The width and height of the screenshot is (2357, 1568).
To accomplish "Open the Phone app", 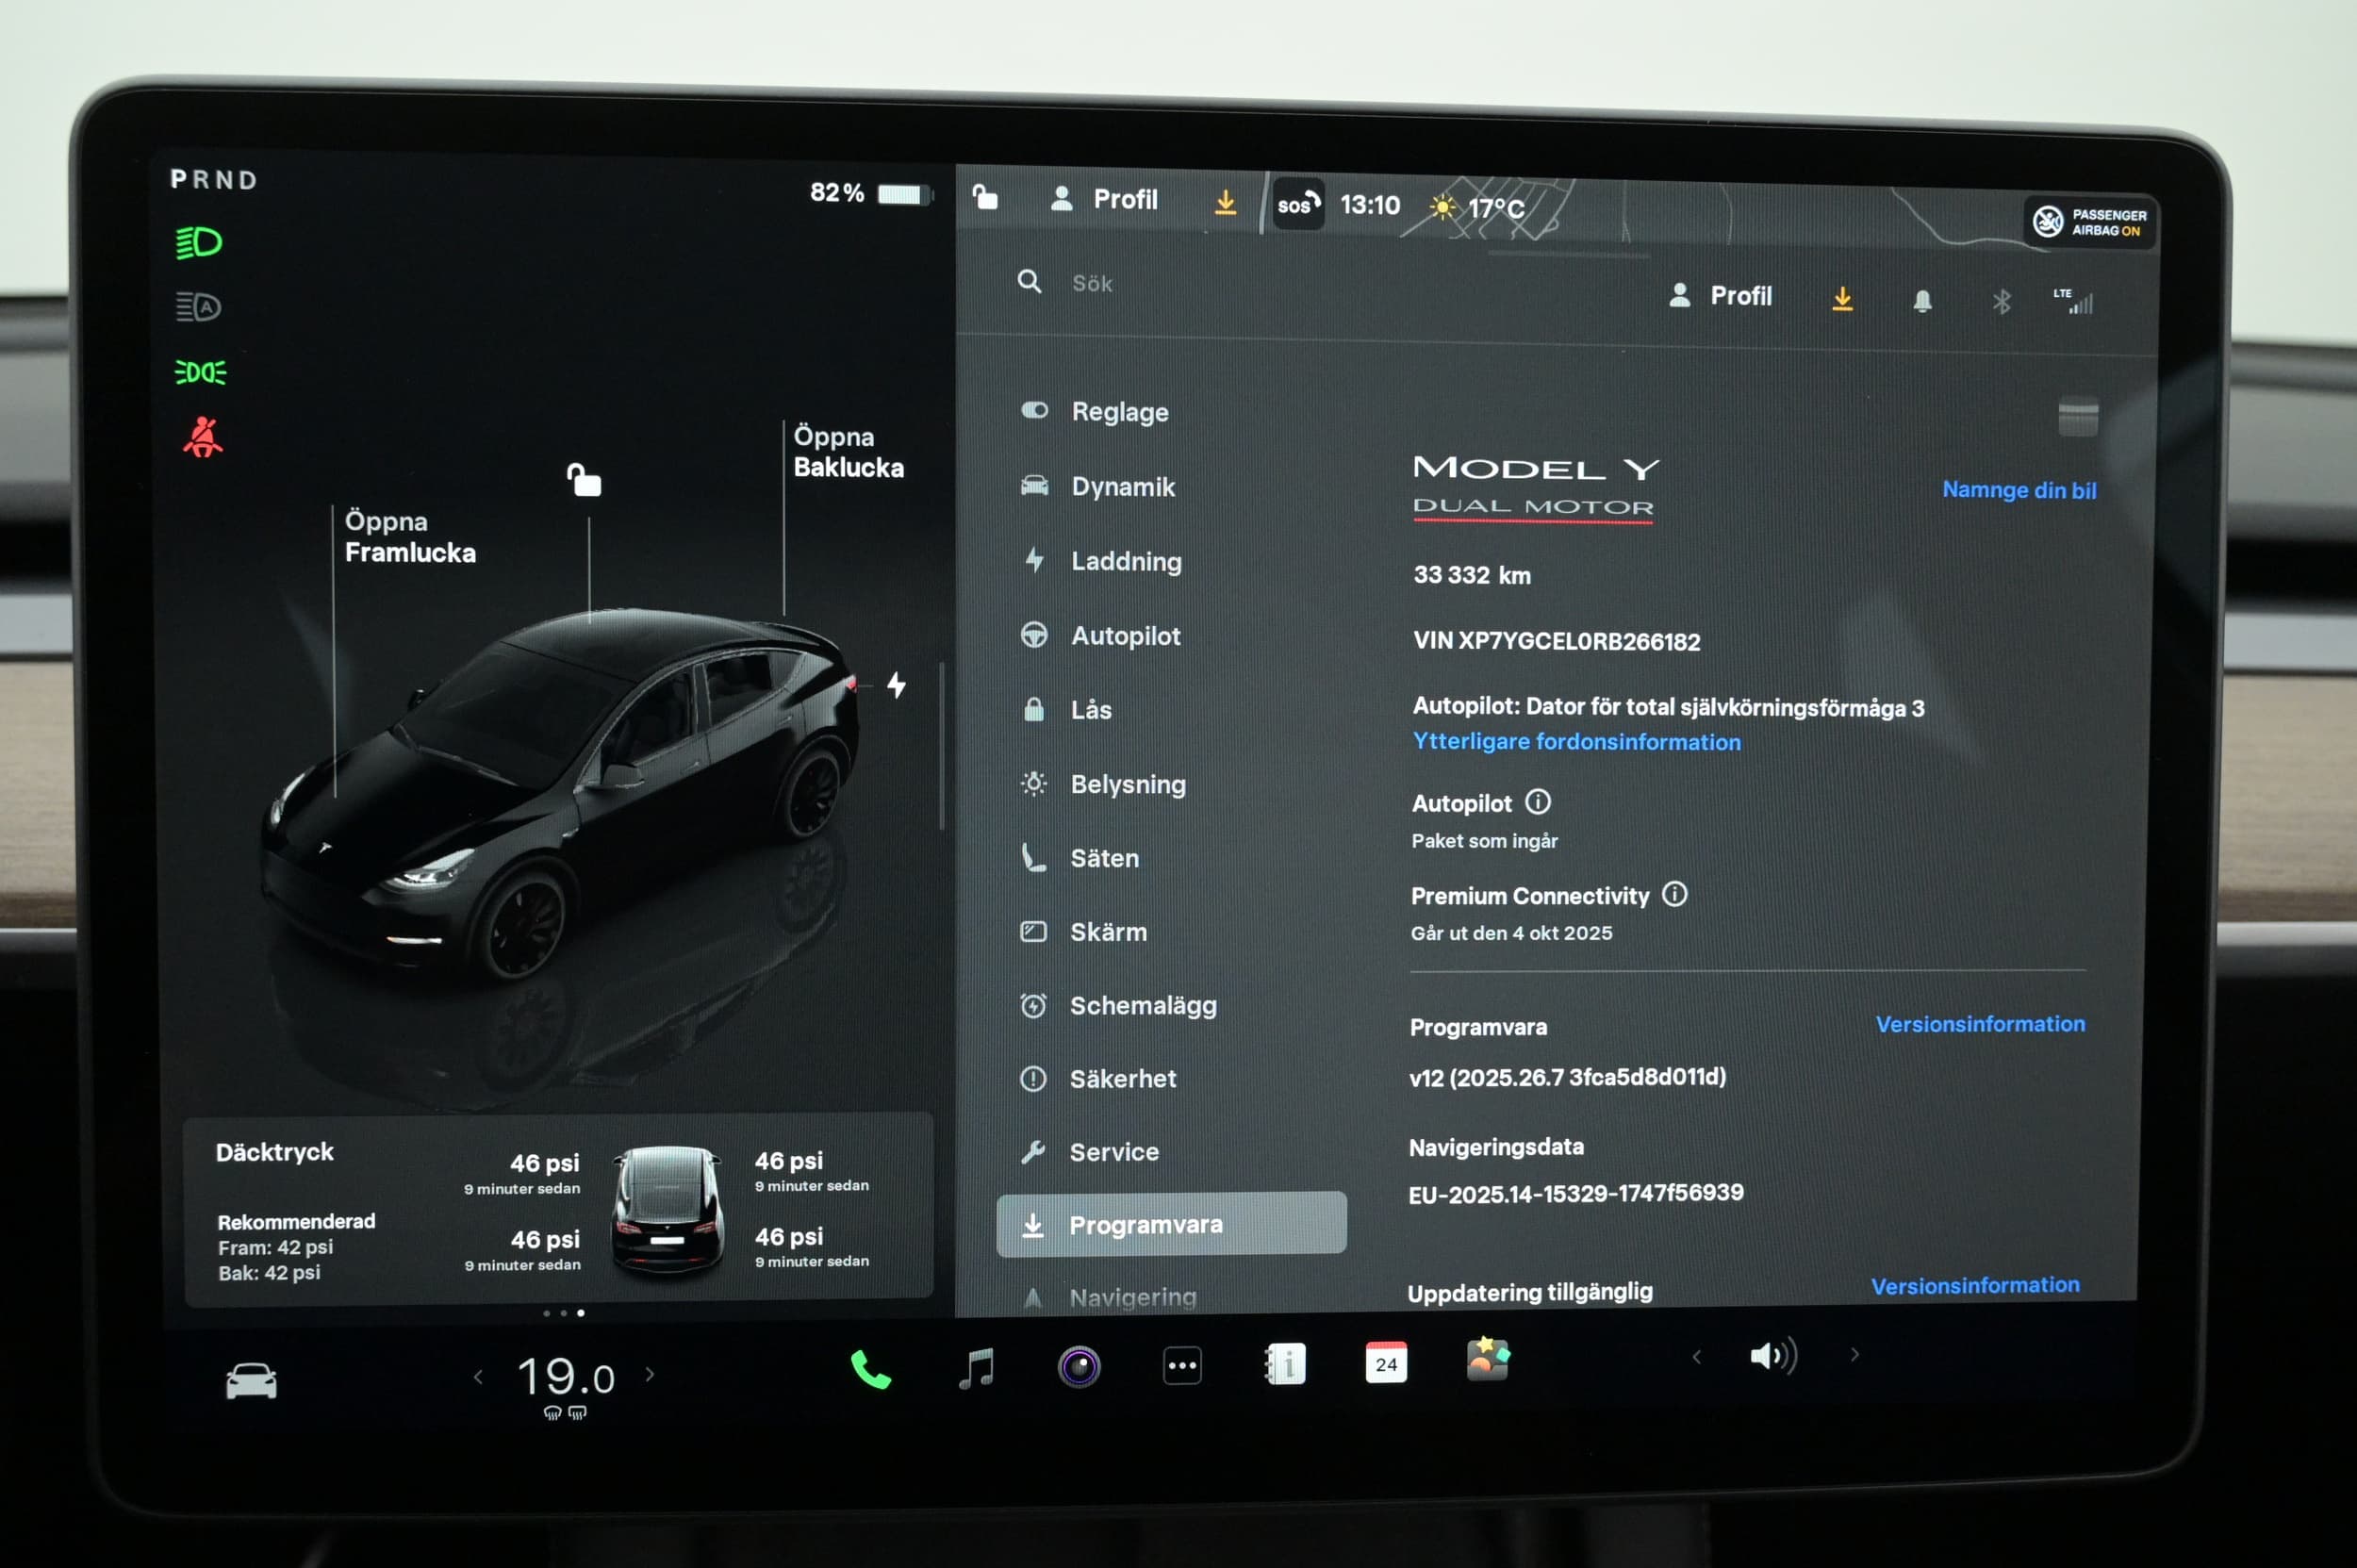I will 870,1369.
